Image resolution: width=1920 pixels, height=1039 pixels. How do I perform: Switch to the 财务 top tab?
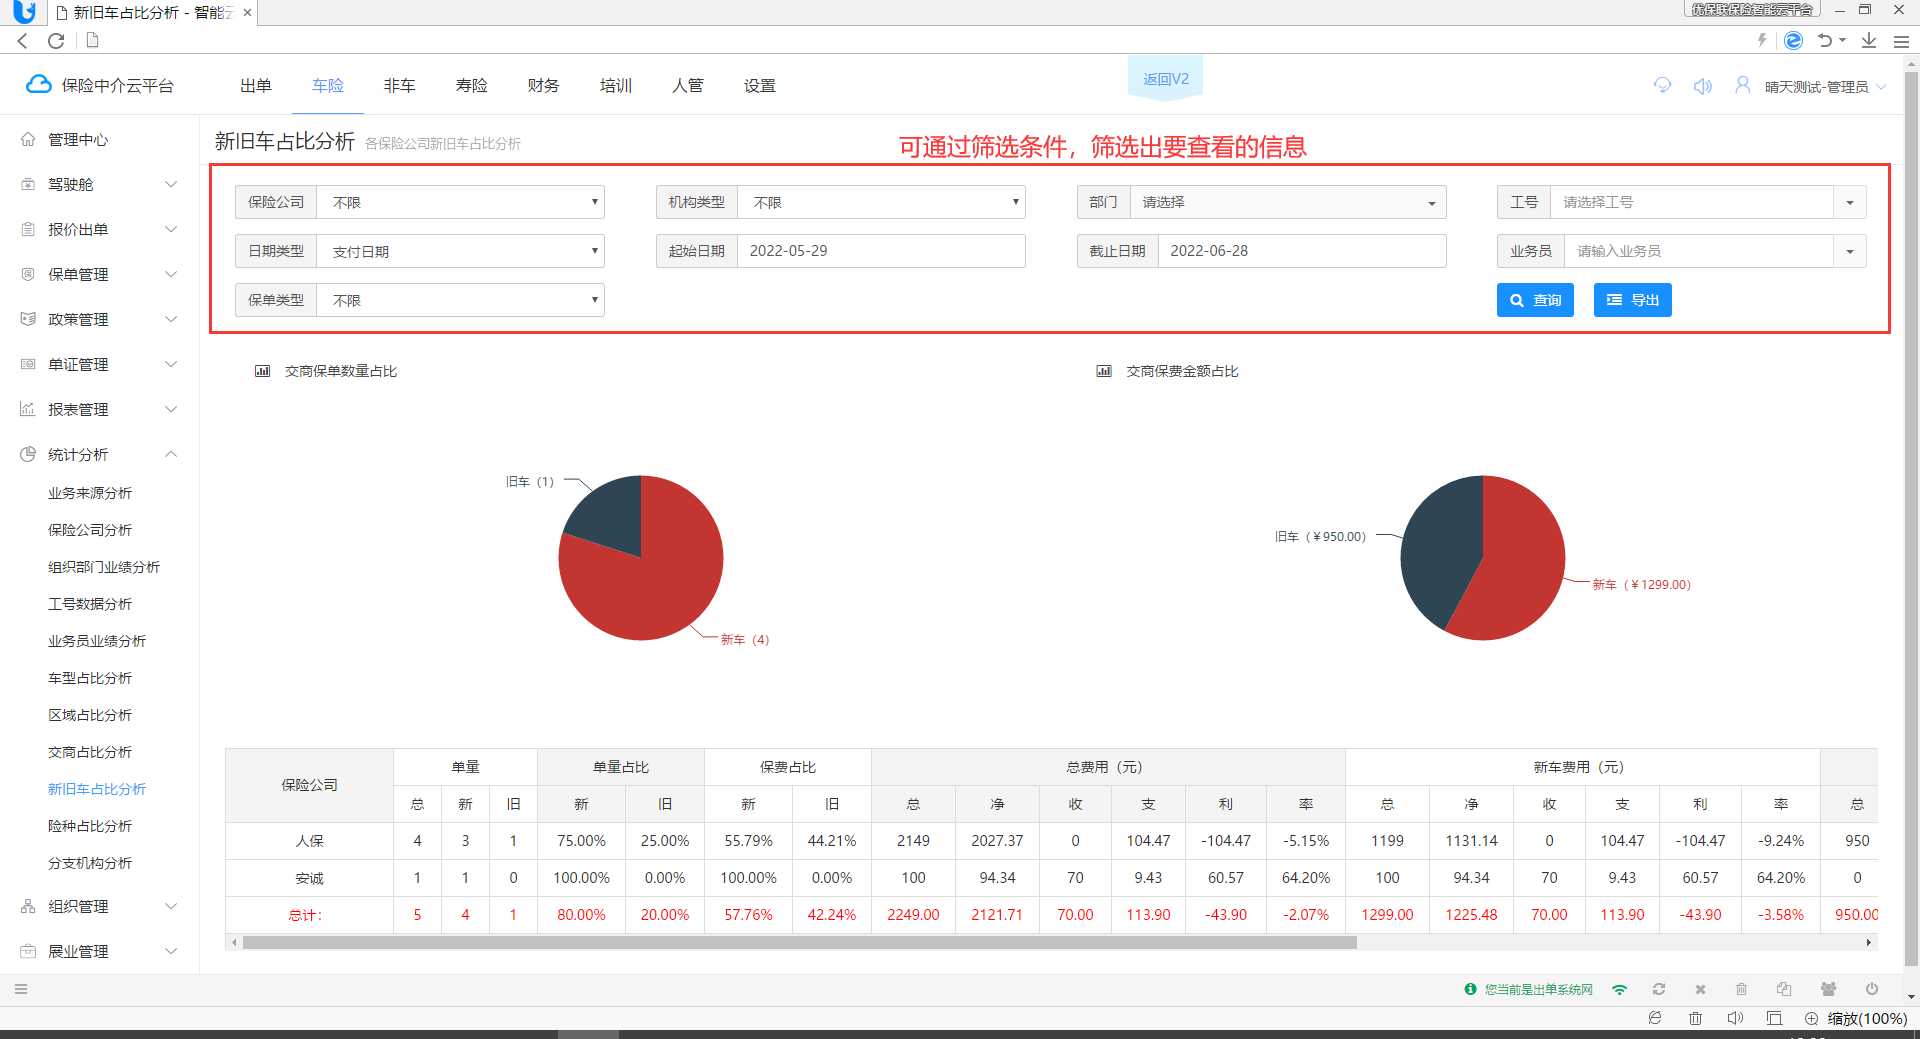pyautogui.click(x=544, y=86)
